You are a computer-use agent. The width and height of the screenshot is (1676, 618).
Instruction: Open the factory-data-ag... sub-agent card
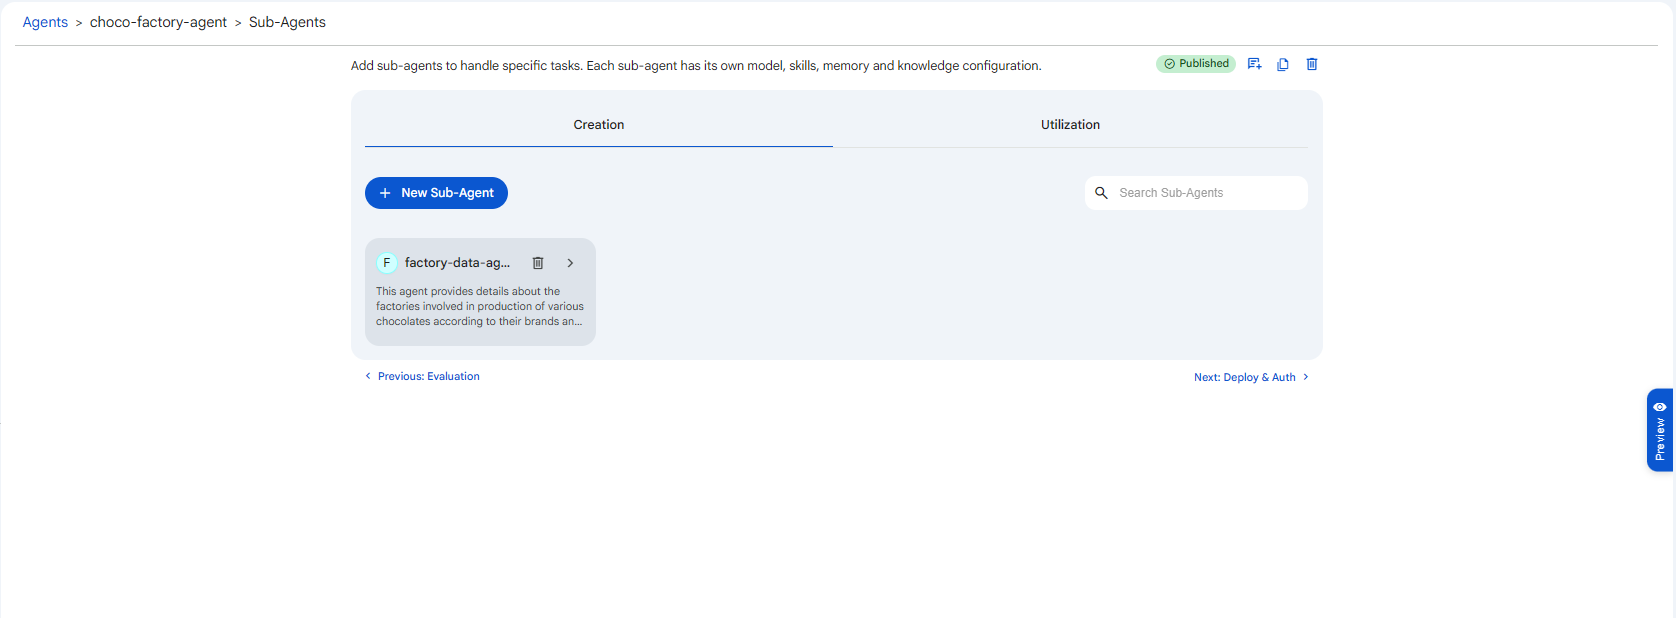pos(480,292)
